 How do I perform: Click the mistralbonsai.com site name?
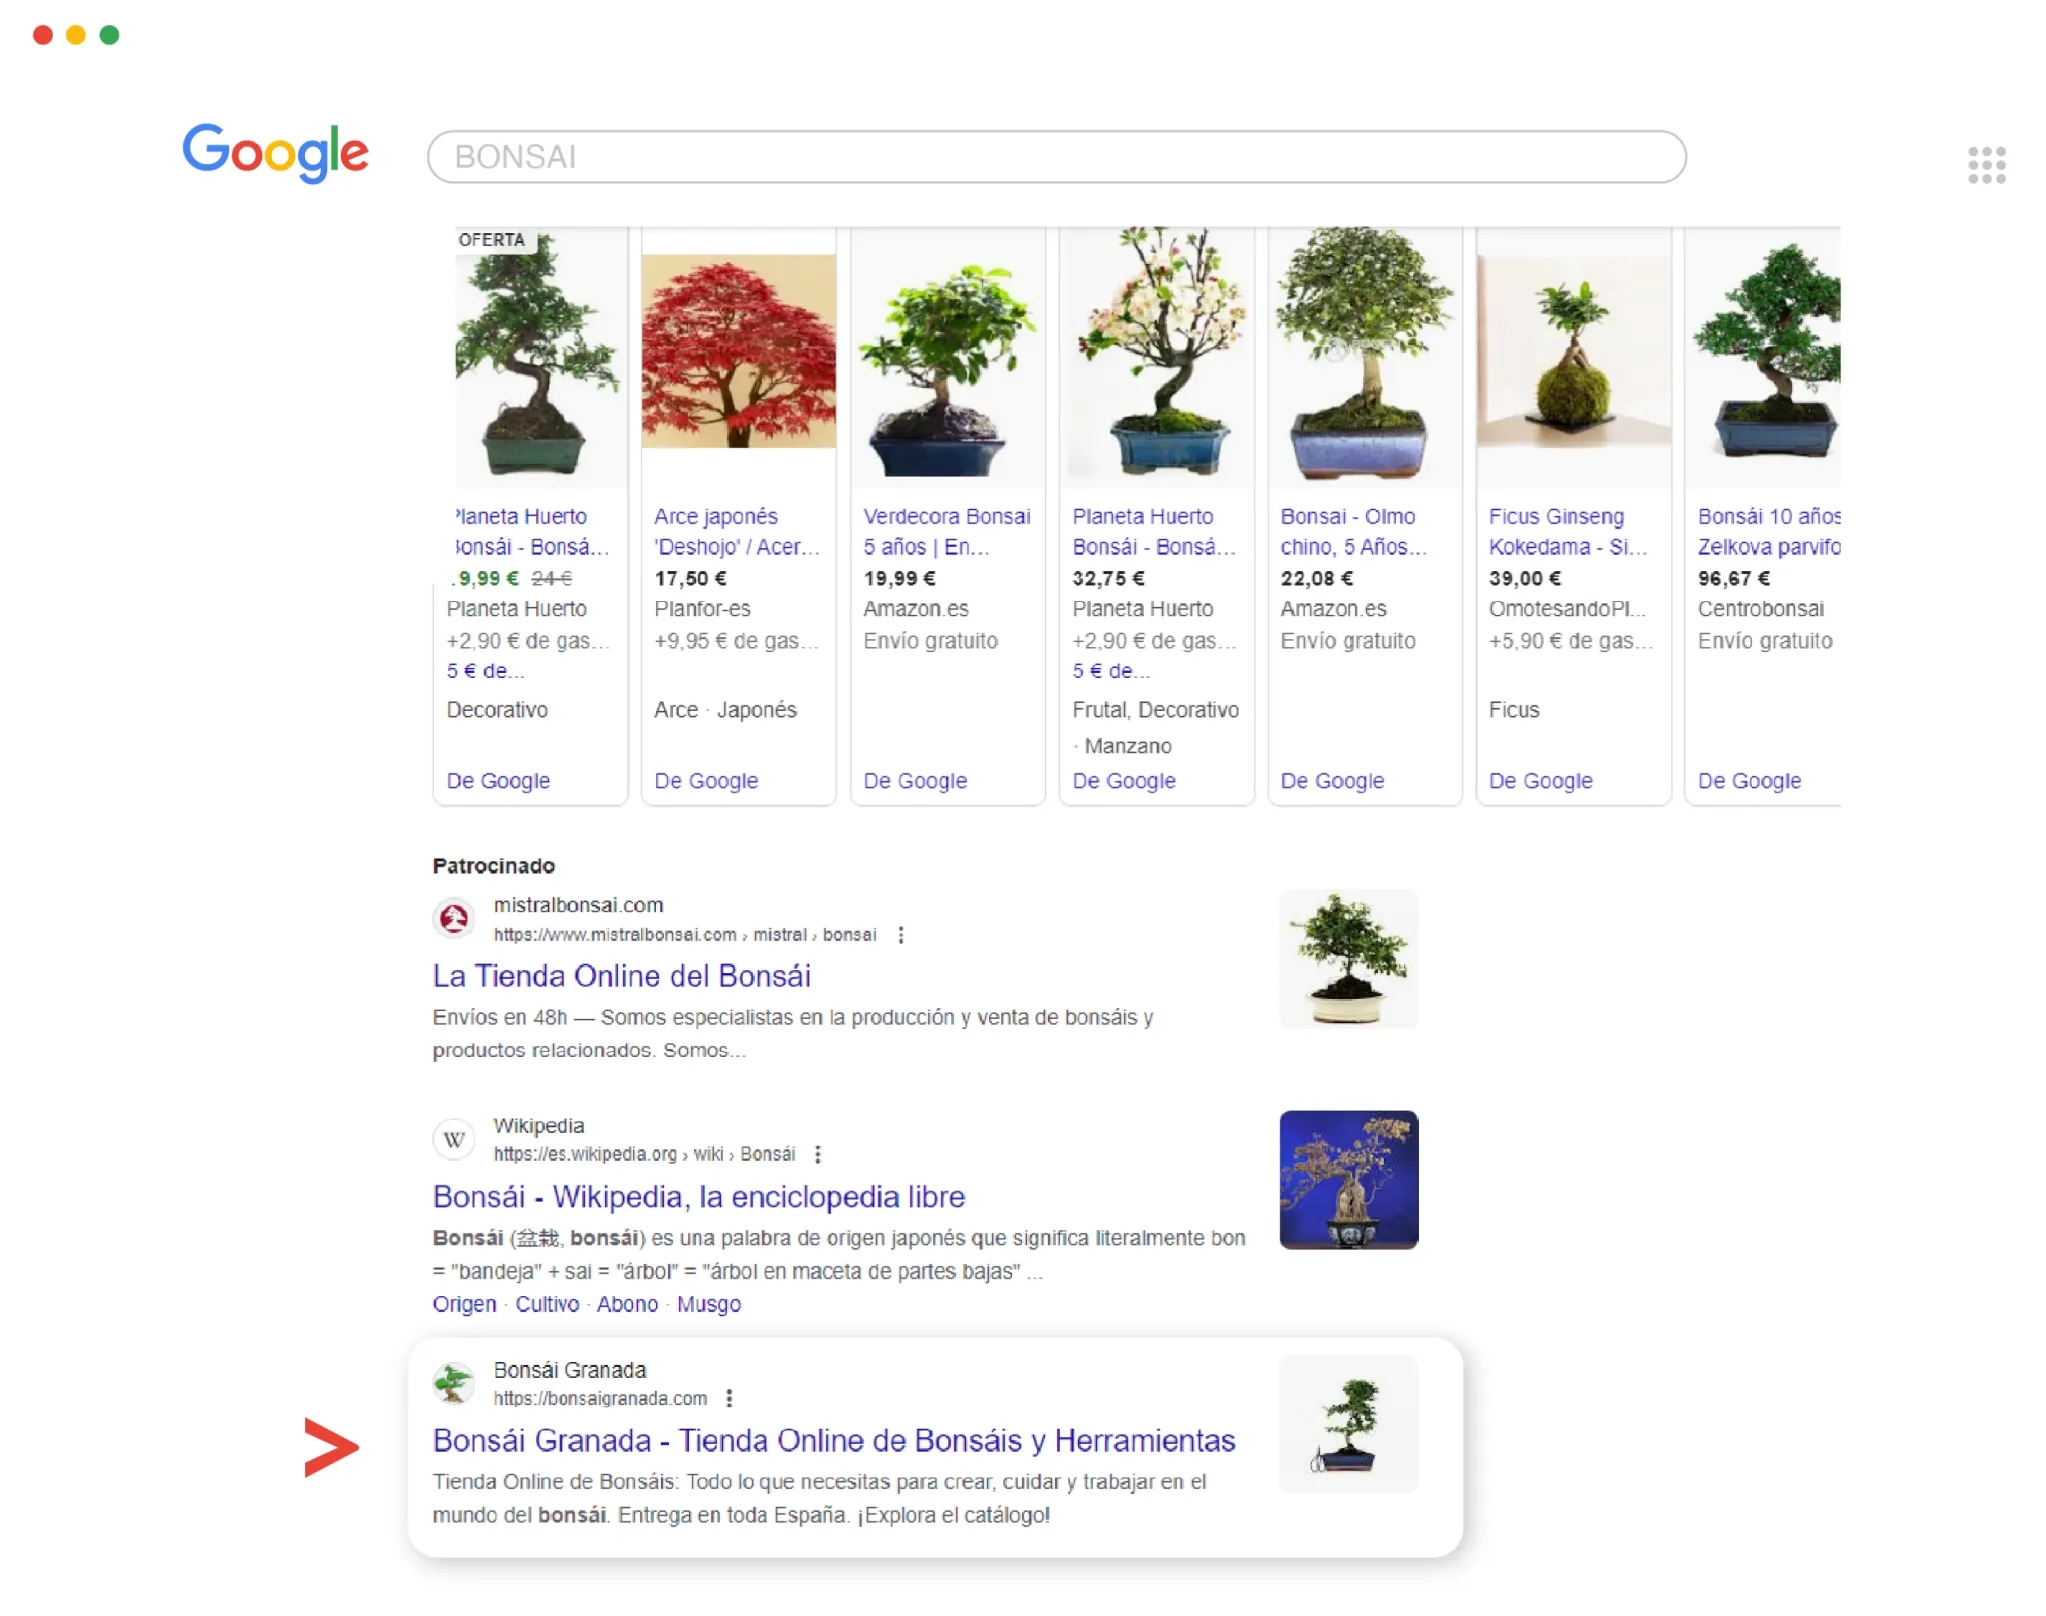point(578,905)
